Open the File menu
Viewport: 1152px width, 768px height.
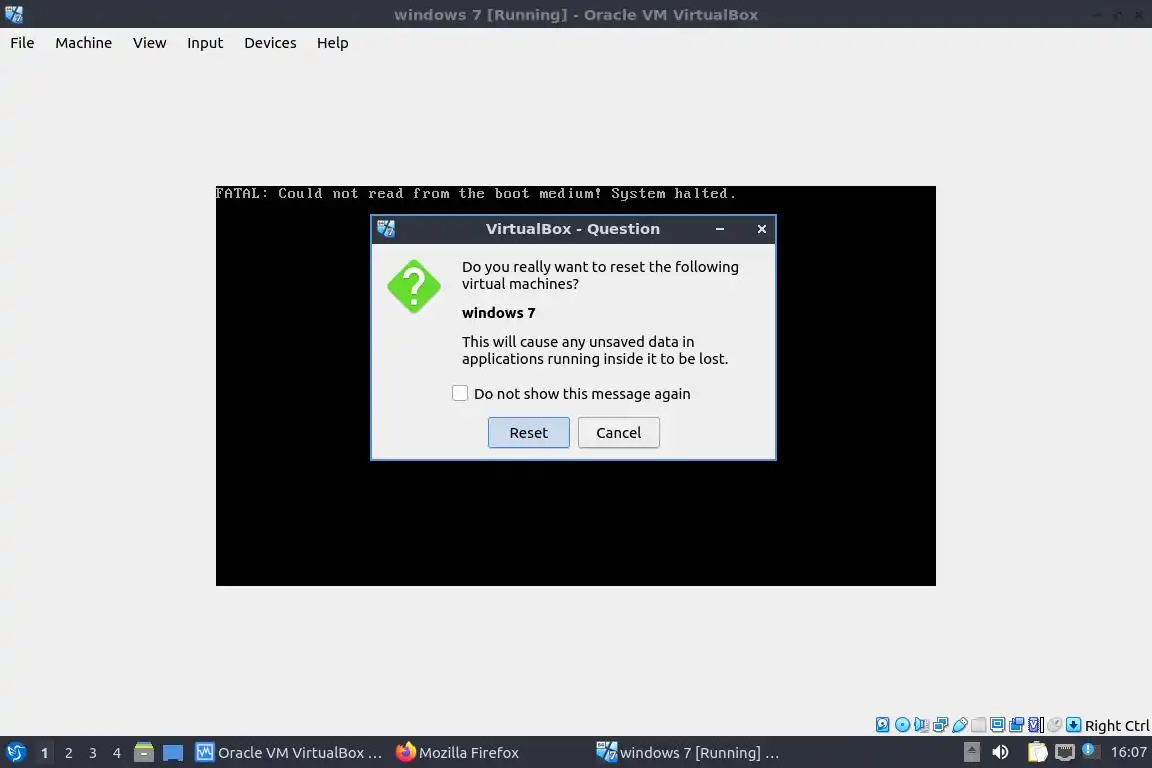[x=22, y=43]
